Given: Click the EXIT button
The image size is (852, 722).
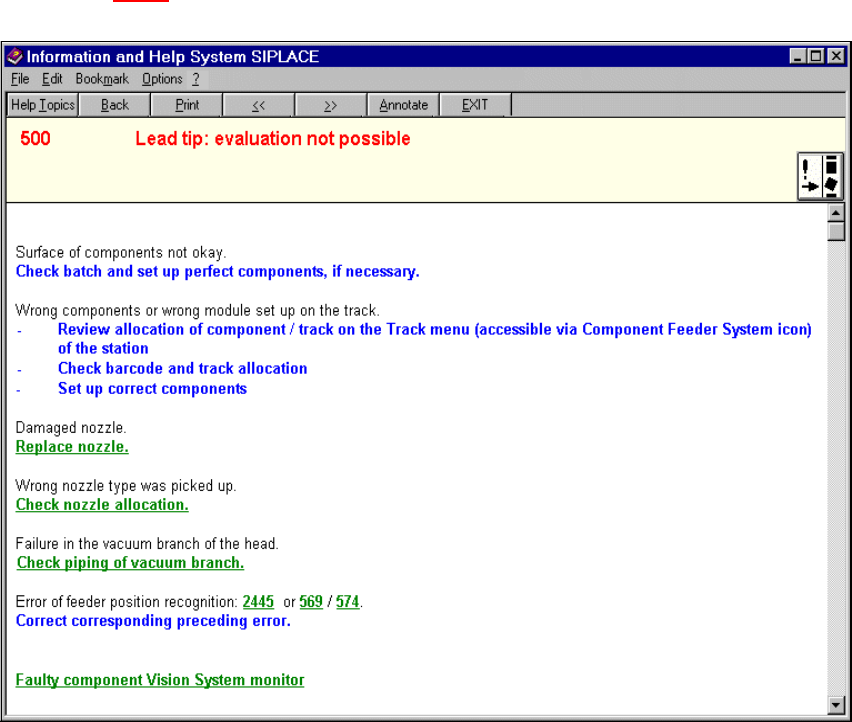Looking at the screenshot, I should click(475, 105).
